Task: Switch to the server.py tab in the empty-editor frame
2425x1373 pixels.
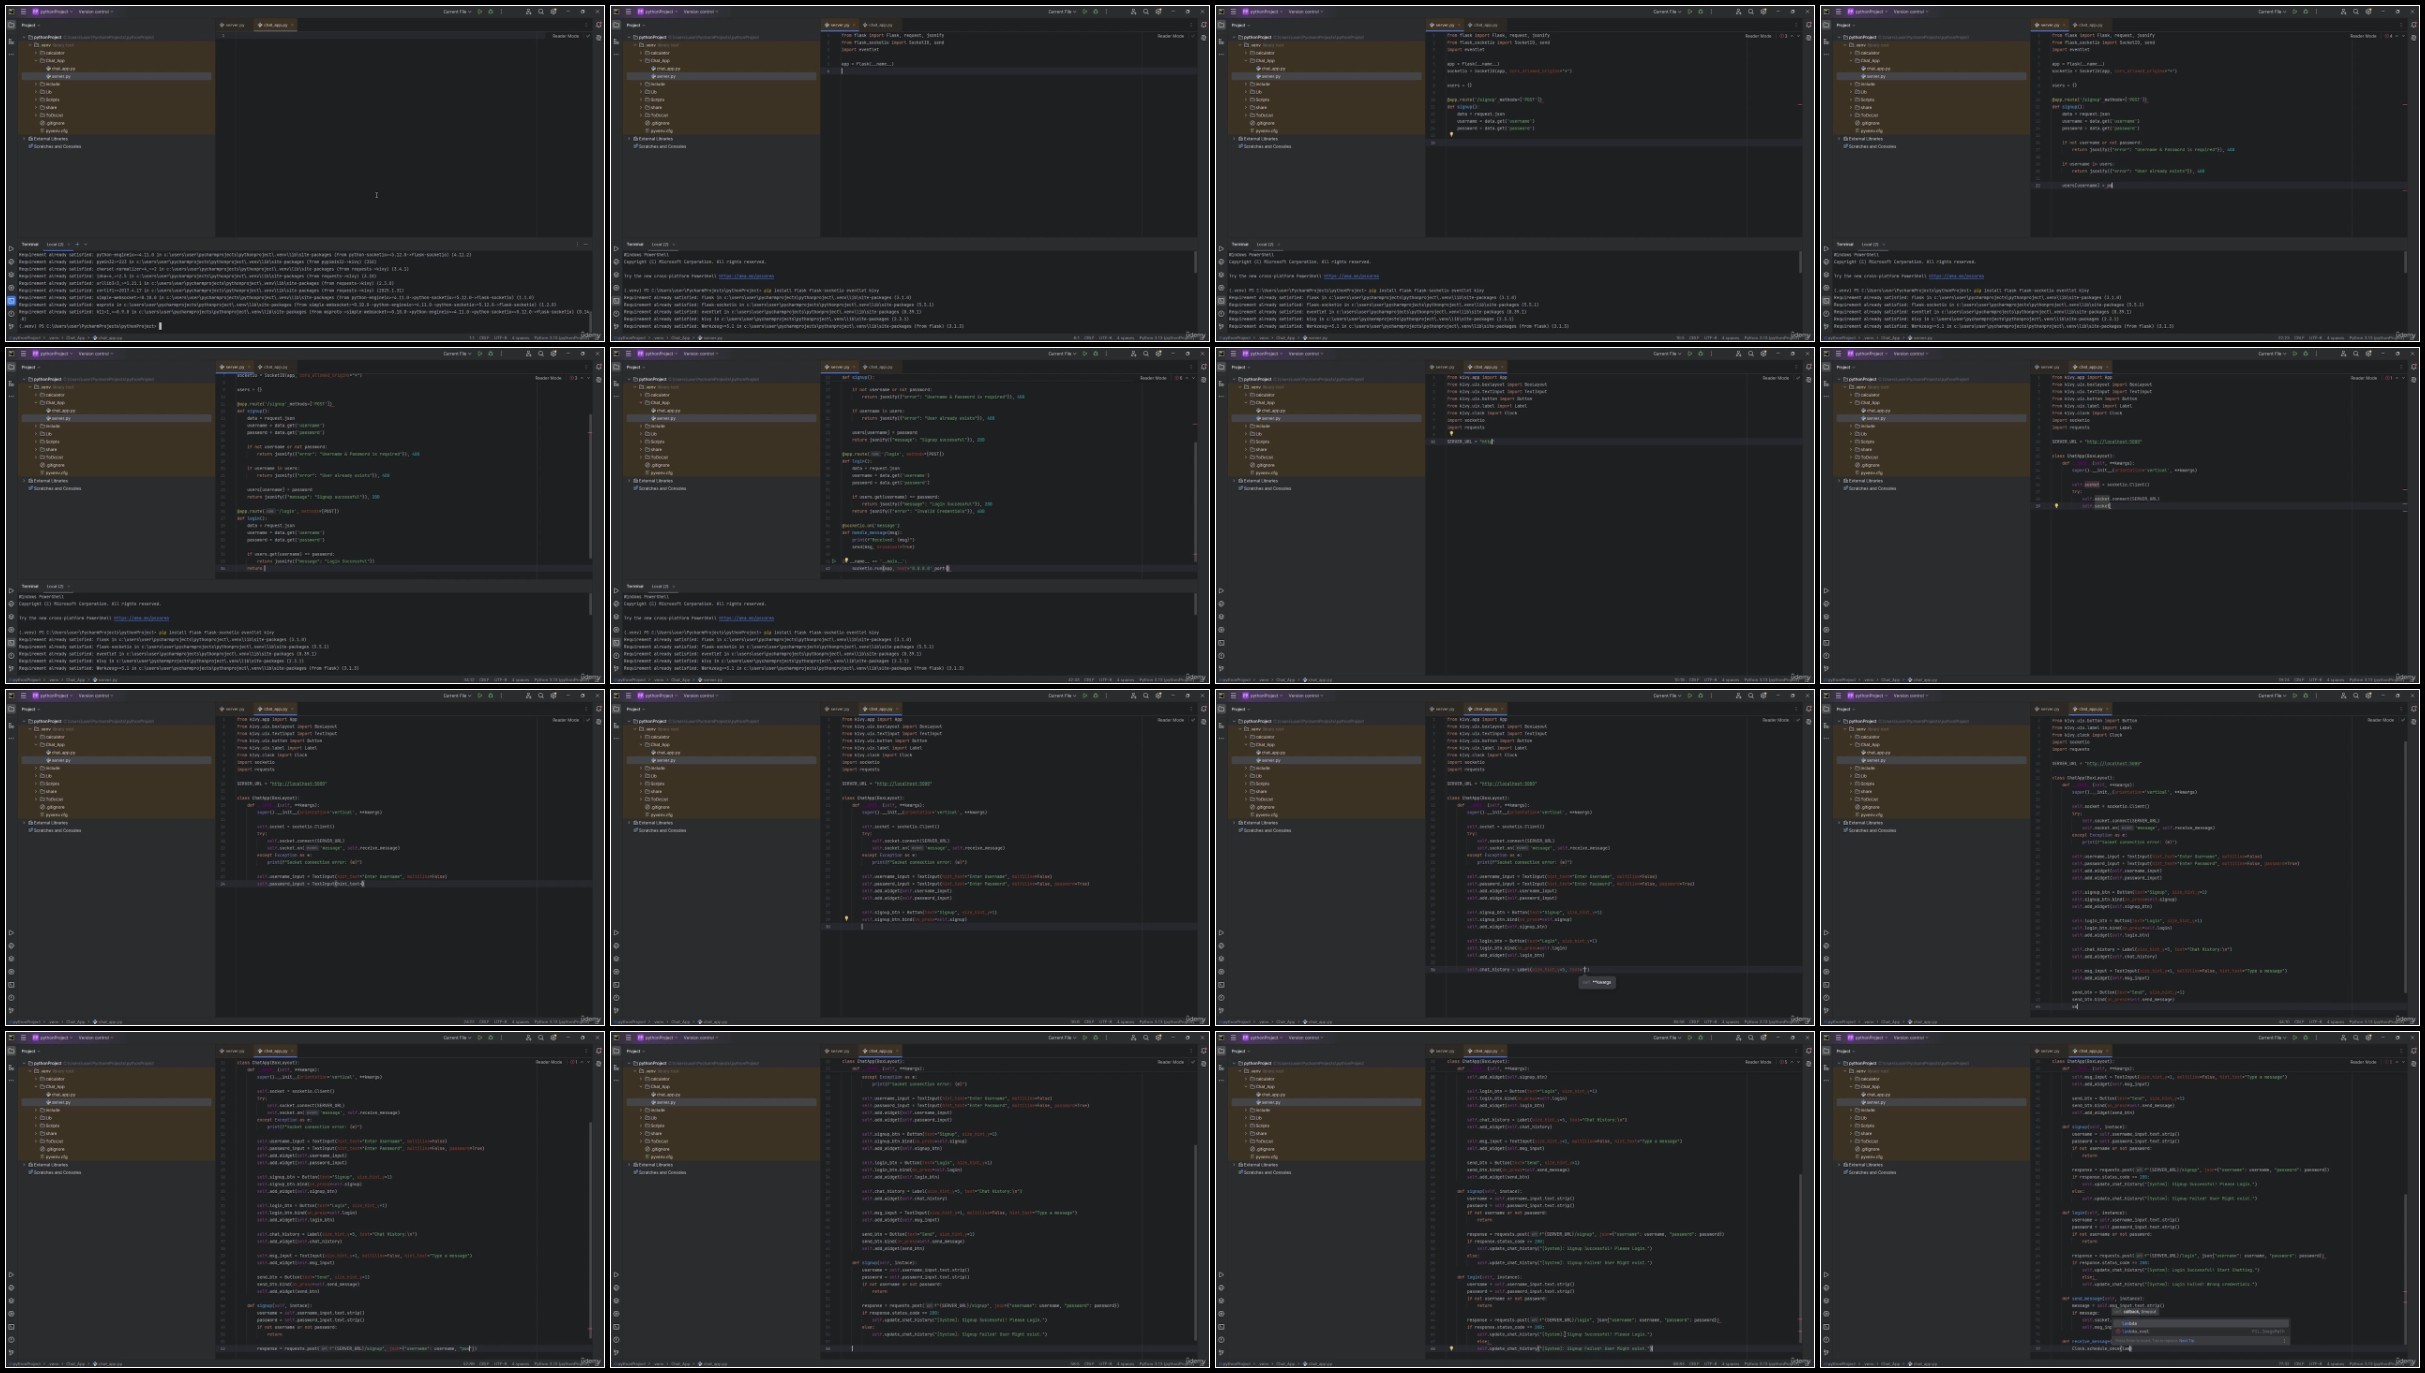Action: (234, 25)
